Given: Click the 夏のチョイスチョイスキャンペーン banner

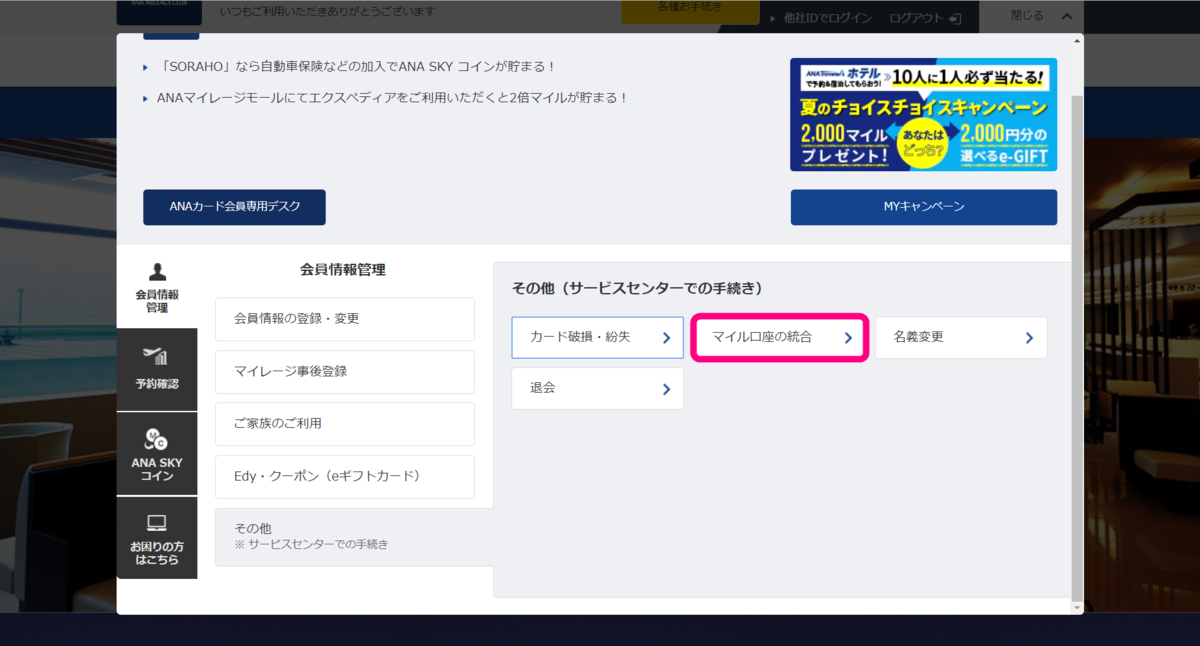Looking at the screenshot, I should 924,114.
